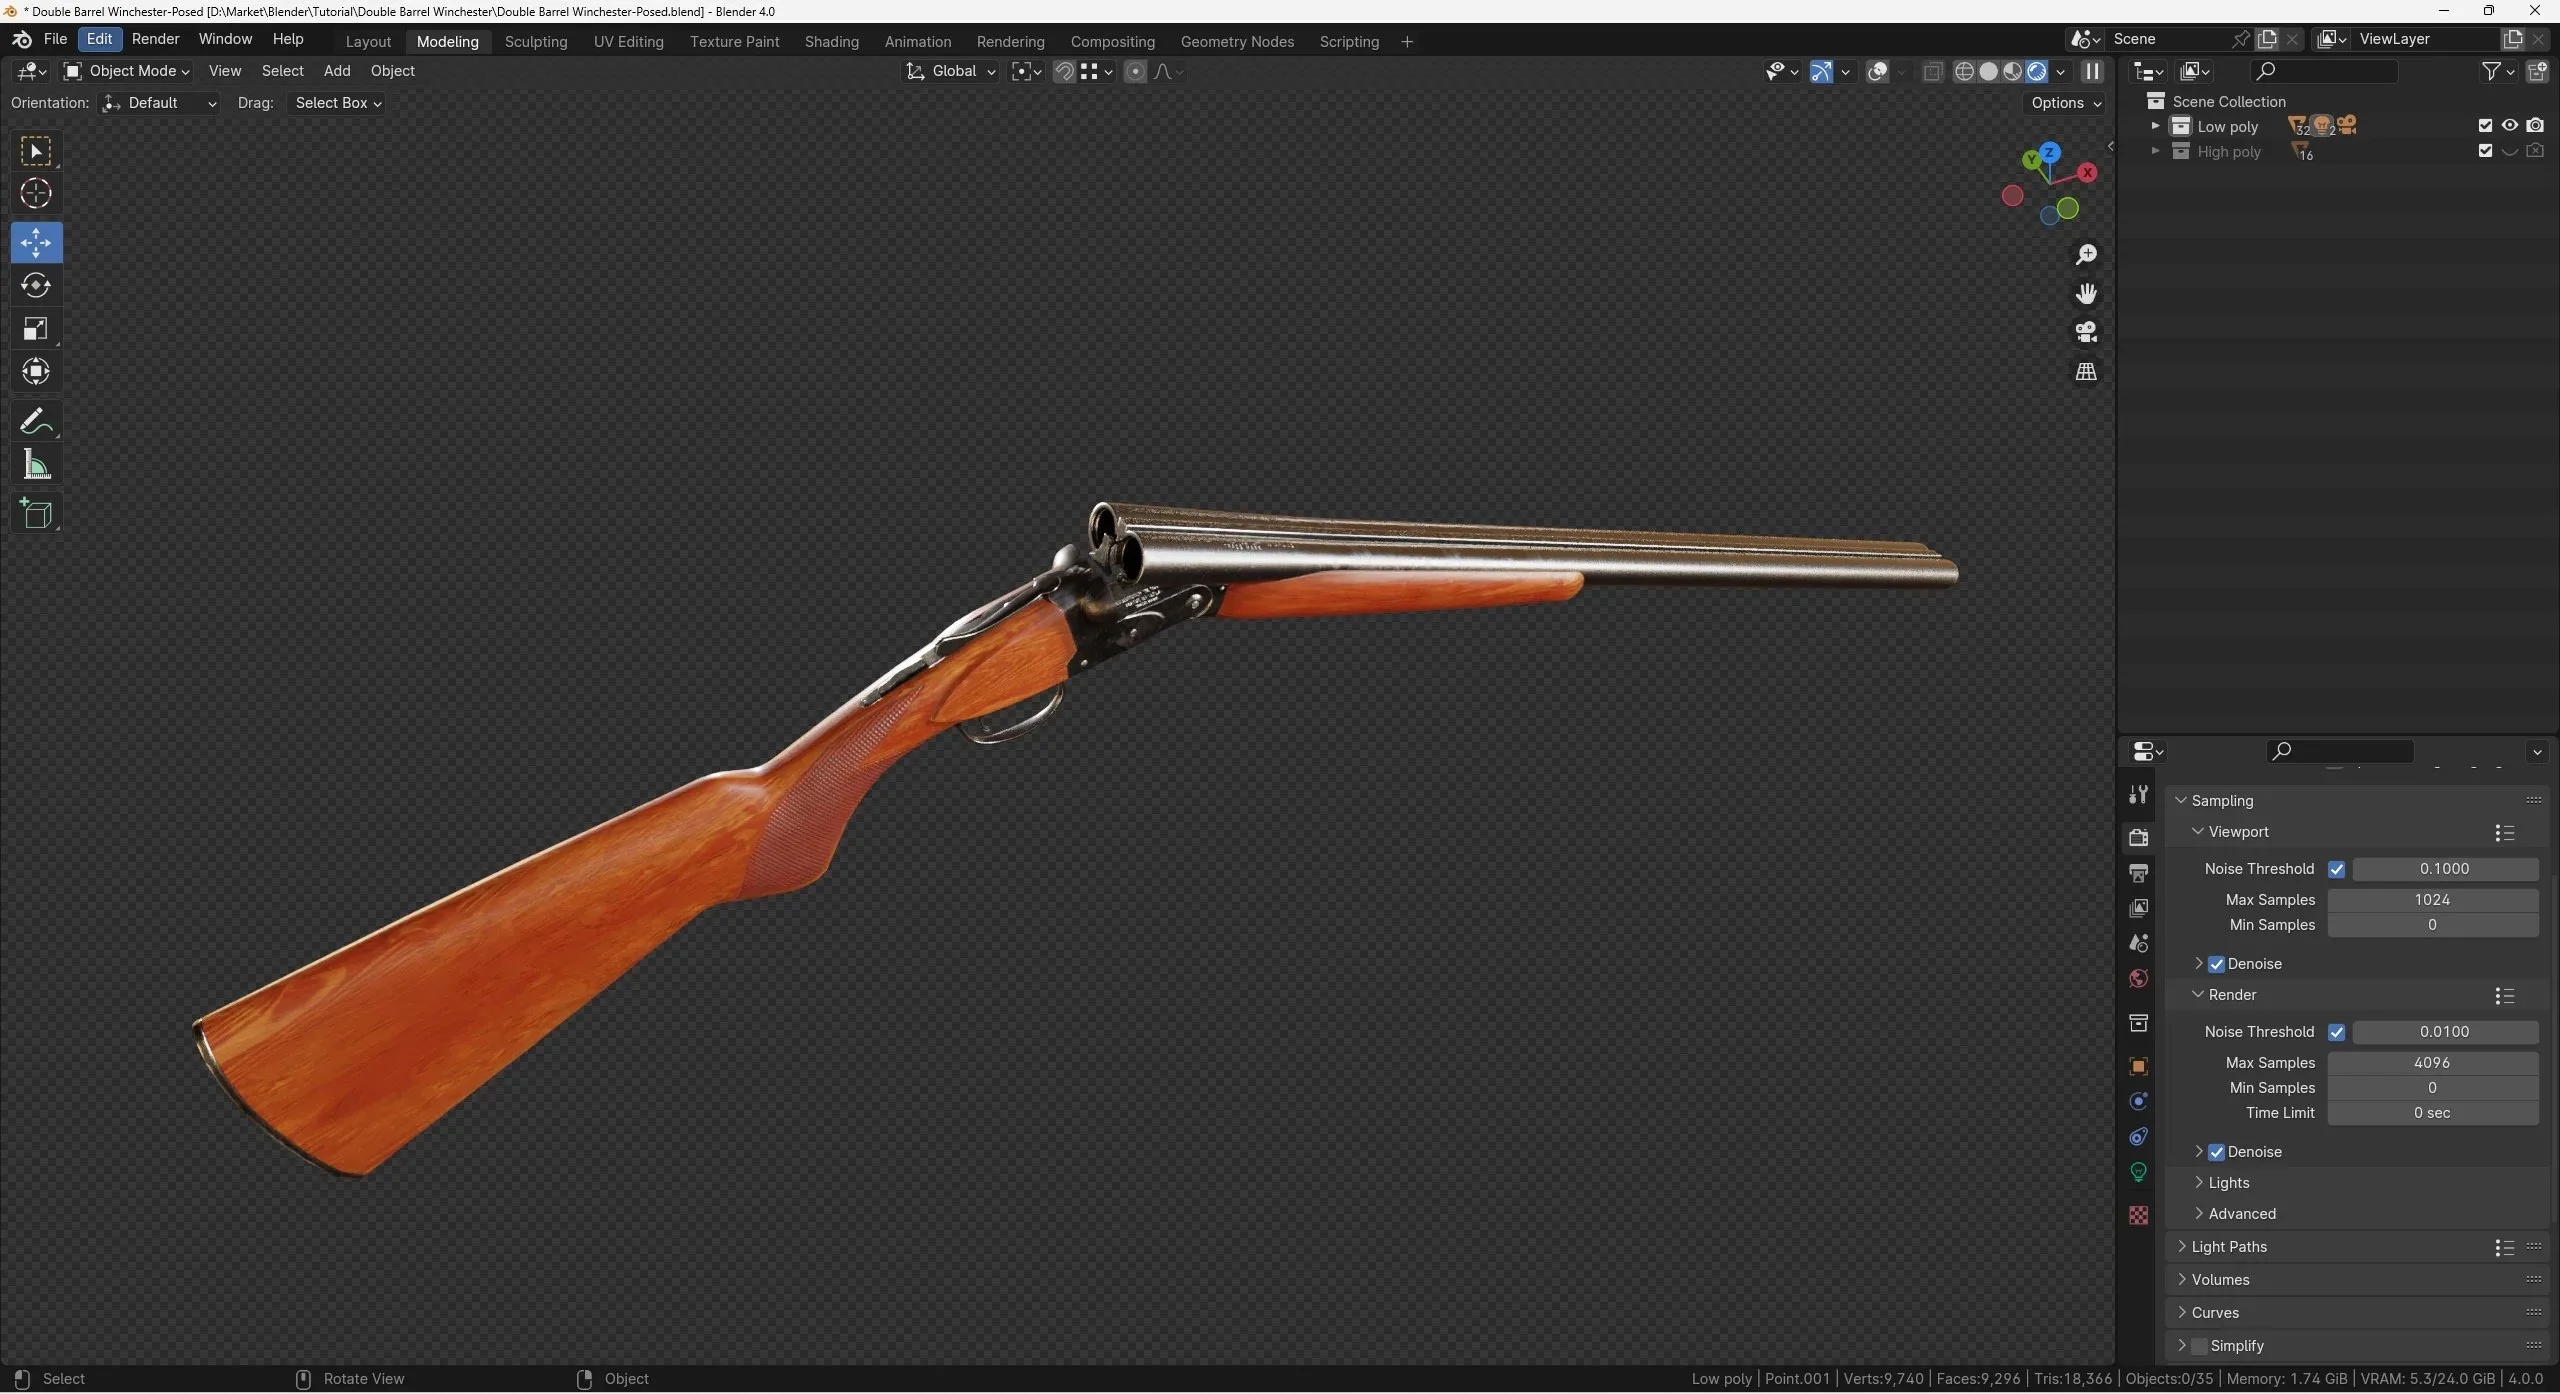Toggle Noise Threshold under Viewport sampling

pyautogui.click(x=2335, y=869)
